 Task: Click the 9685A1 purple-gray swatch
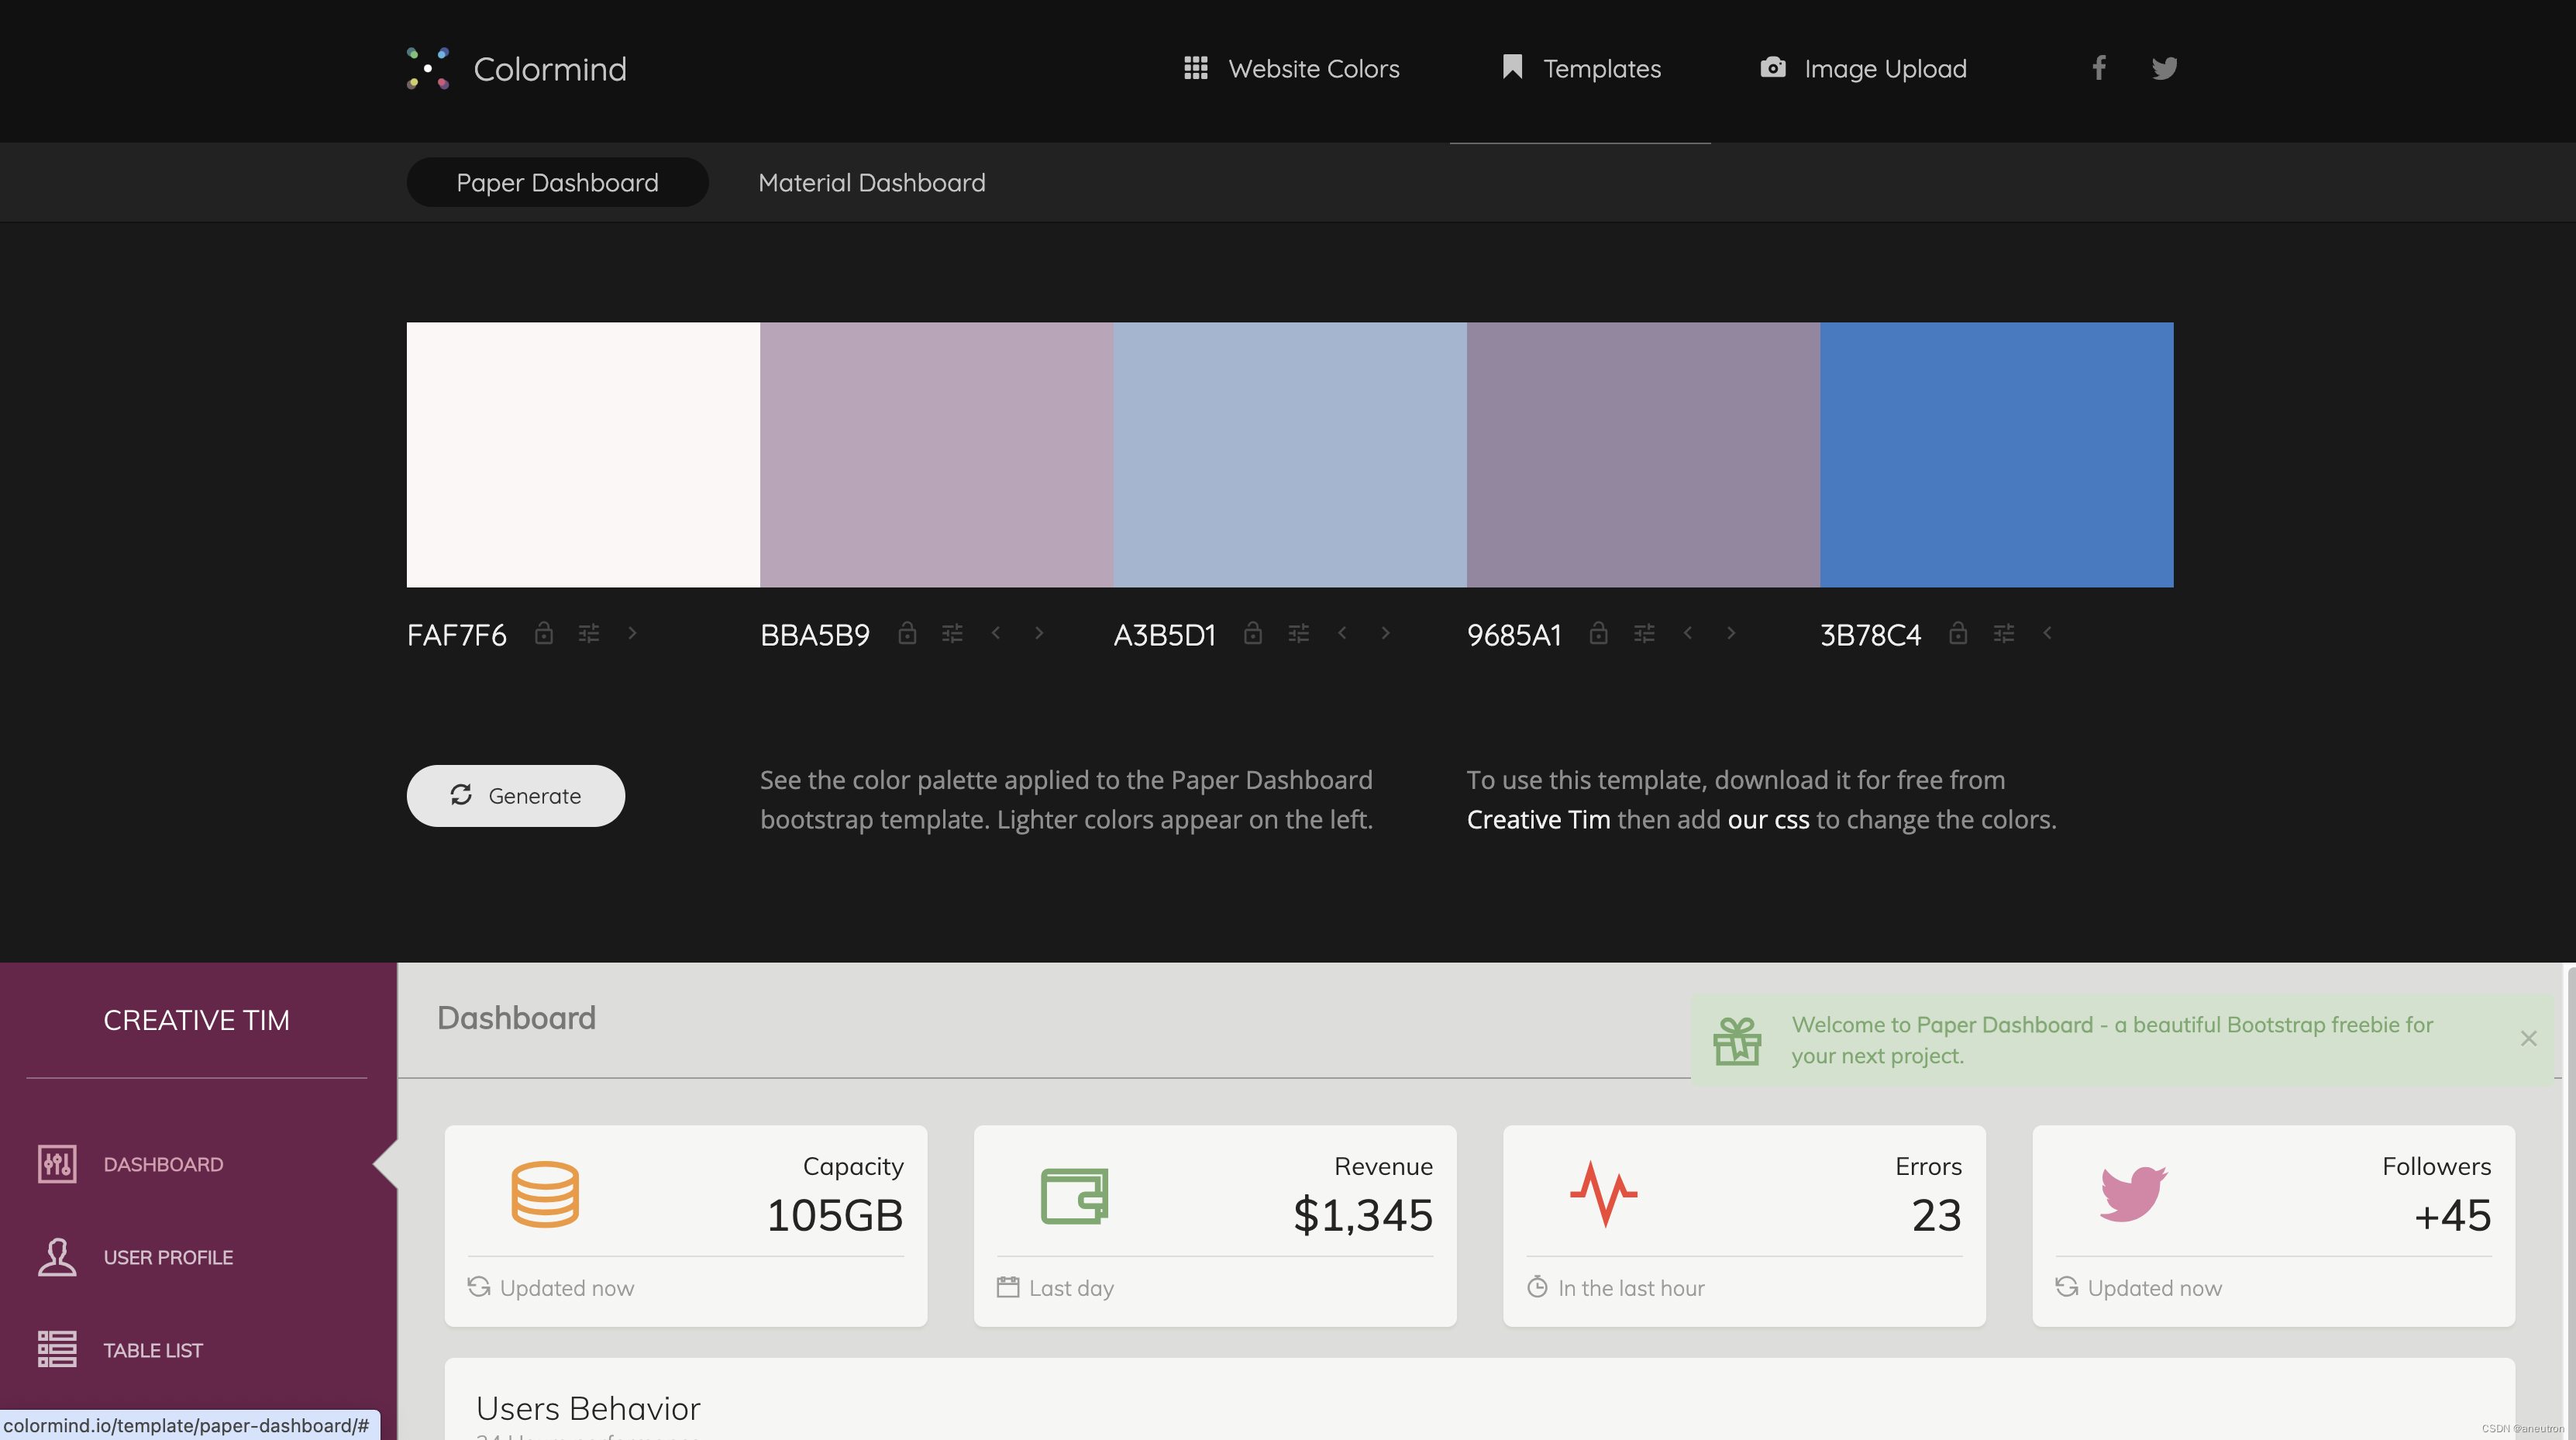[x=1643, y=455]
